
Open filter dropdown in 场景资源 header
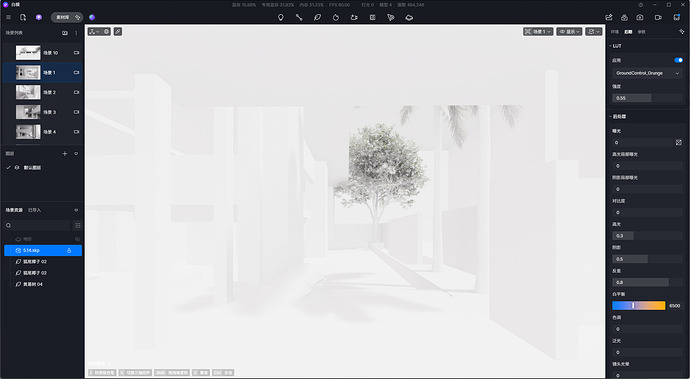click(x=76, y=210)
